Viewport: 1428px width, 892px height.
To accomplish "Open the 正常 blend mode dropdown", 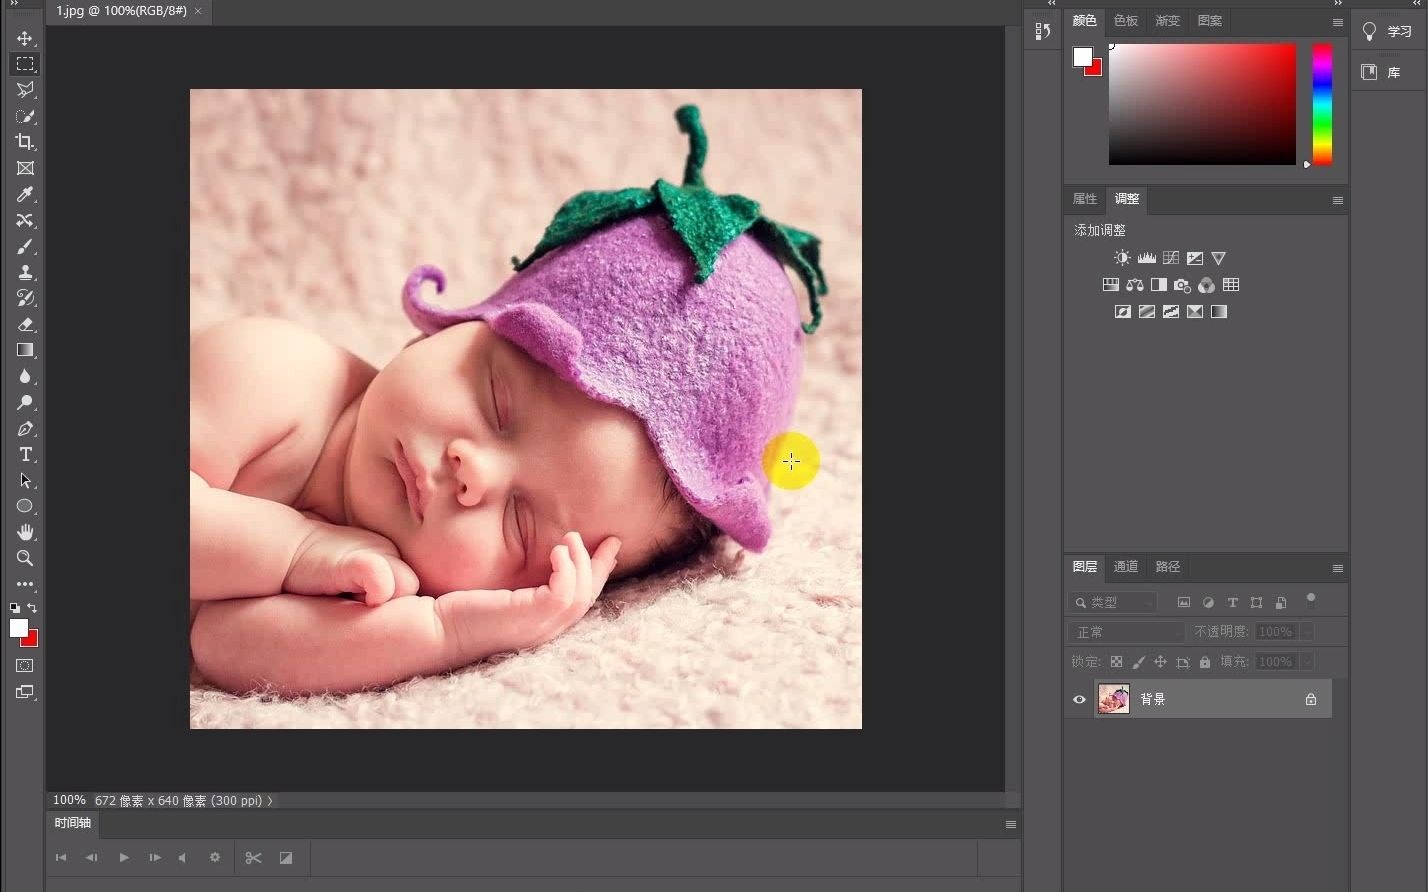I will click(1126, 632).
